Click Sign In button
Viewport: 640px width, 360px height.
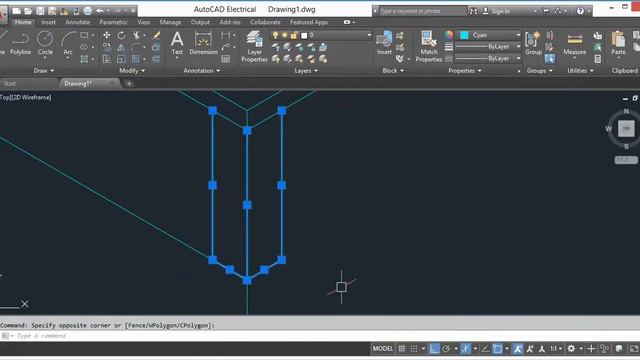pos(496,11)
